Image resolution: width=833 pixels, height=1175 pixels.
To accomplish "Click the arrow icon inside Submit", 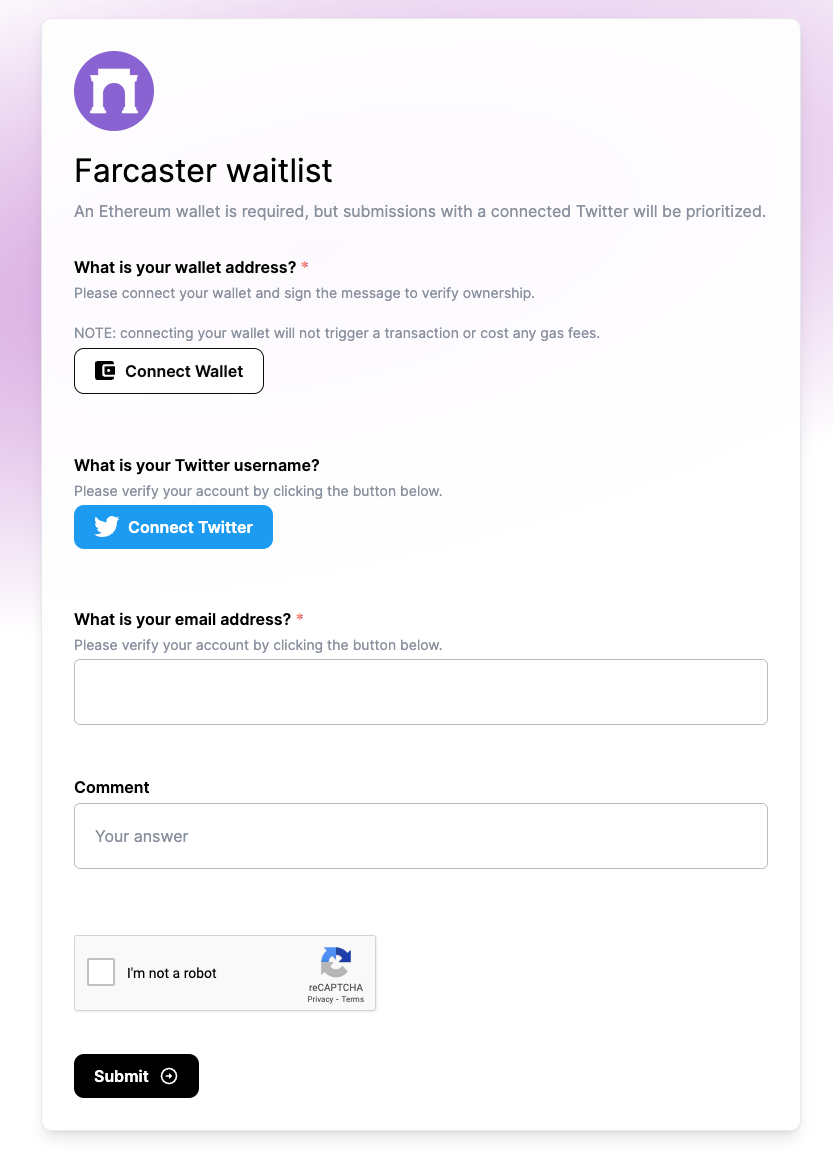I will click(x=169, y=1076).
